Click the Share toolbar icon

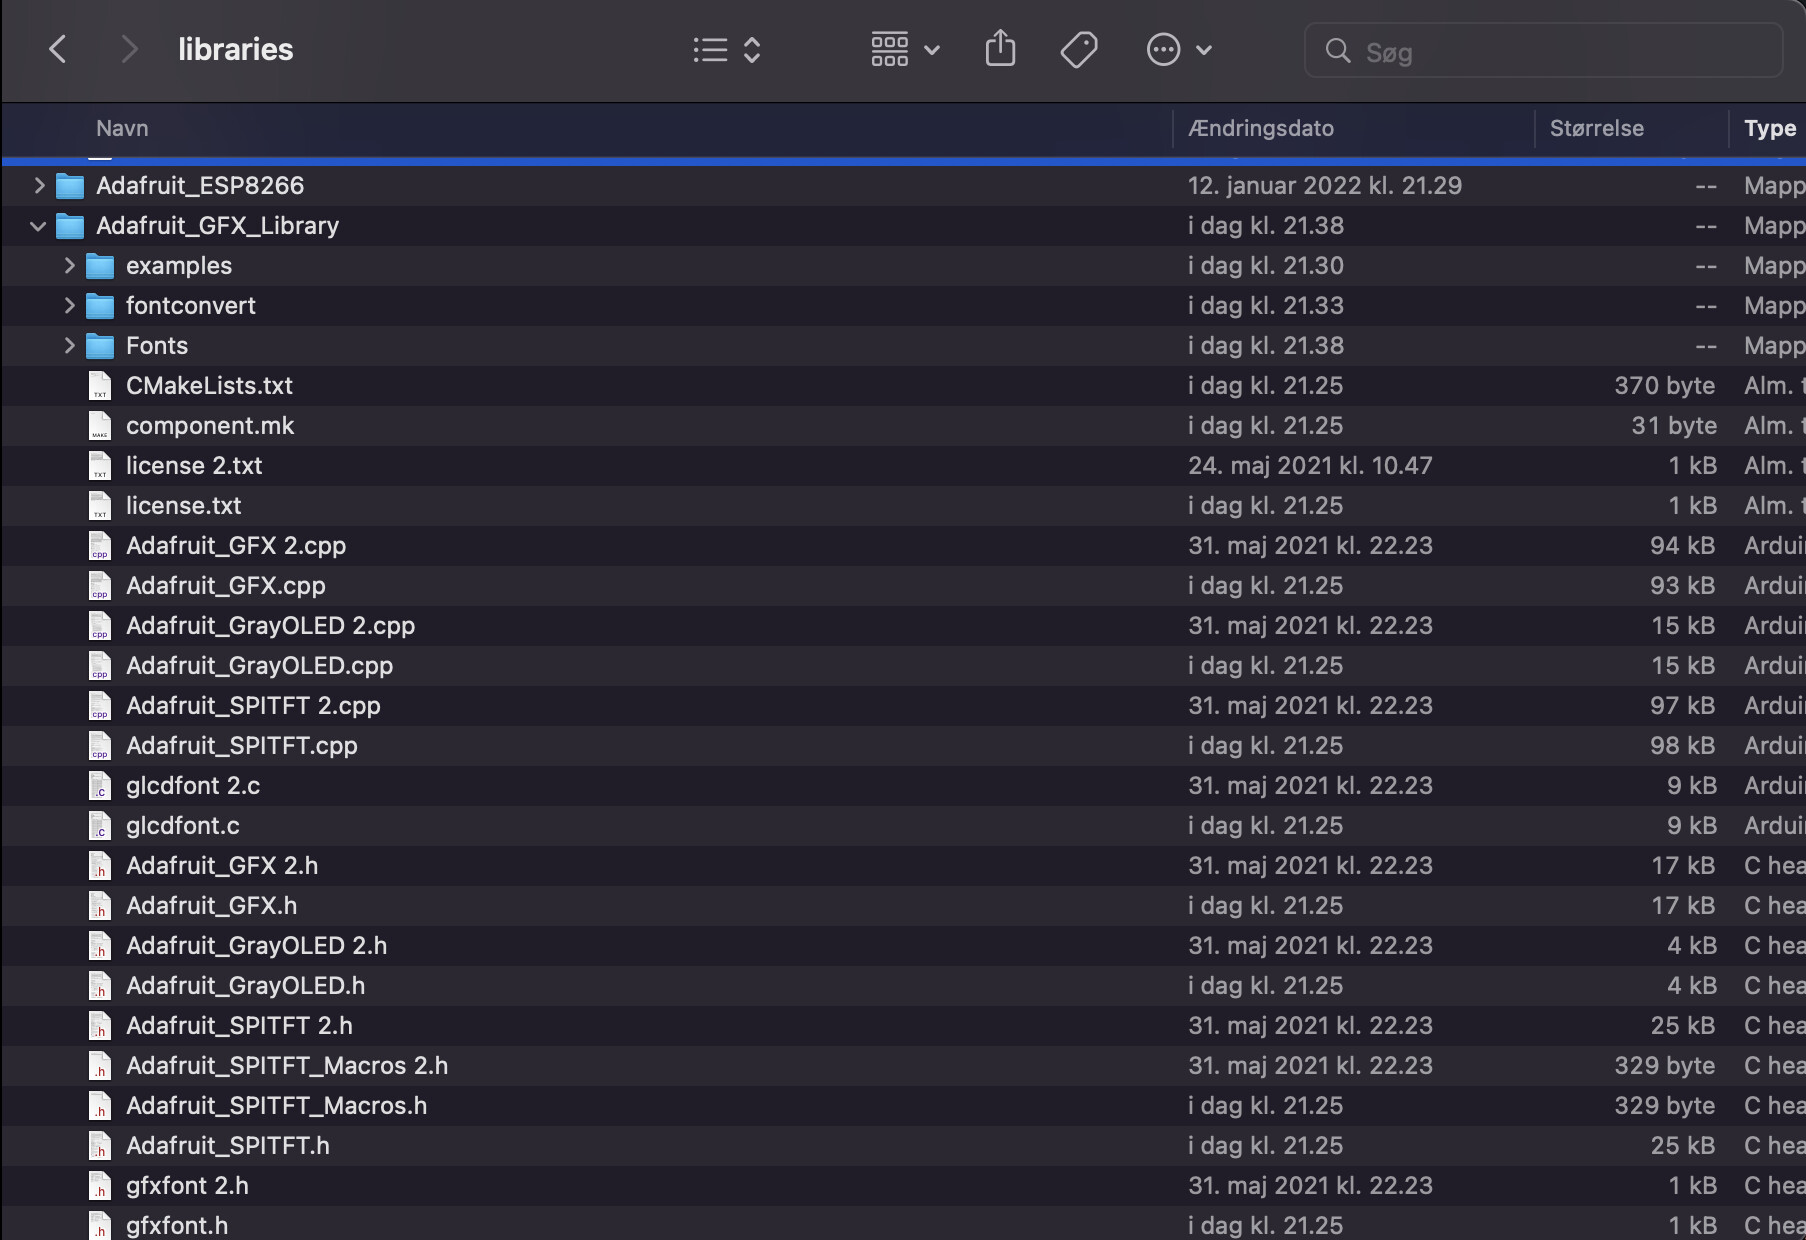[x=1000, y=48]
